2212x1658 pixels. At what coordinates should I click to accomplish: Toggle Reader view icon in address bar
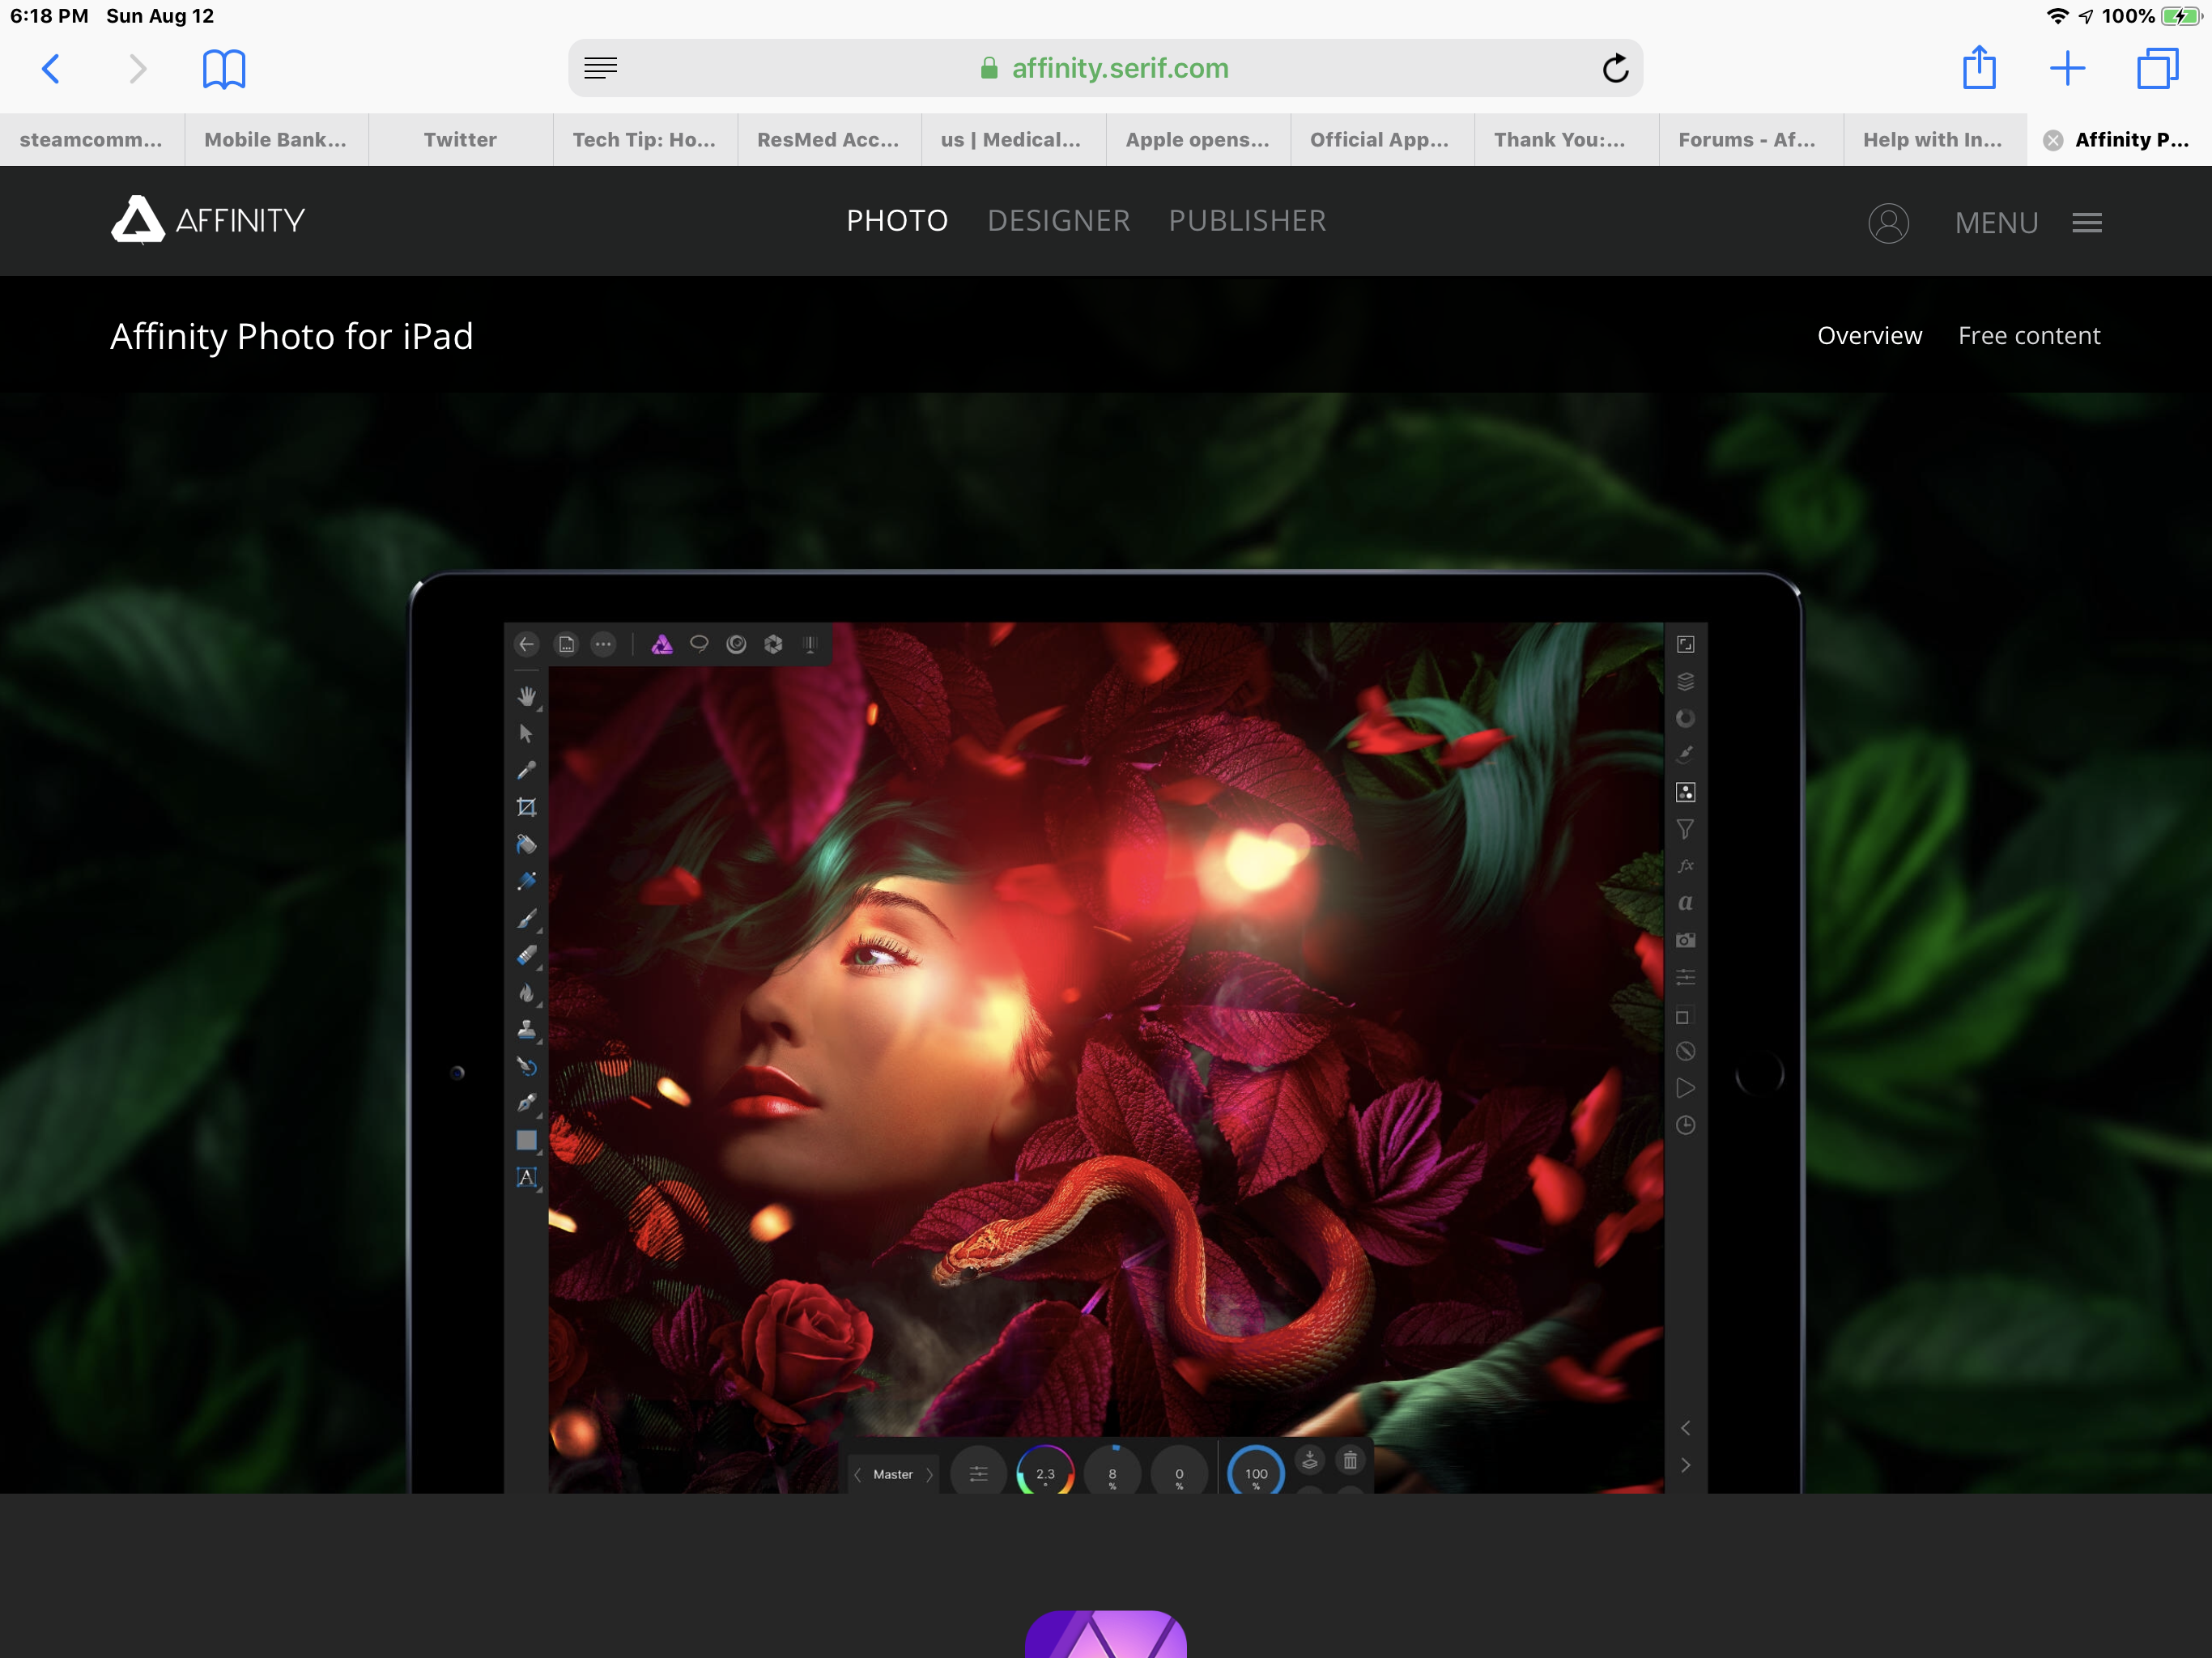pos(601,68)
